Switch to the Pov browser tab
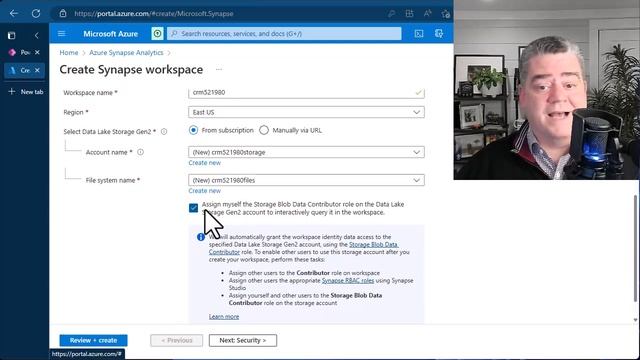The width and height of the screenshot is (640, 360). [20, 52]
